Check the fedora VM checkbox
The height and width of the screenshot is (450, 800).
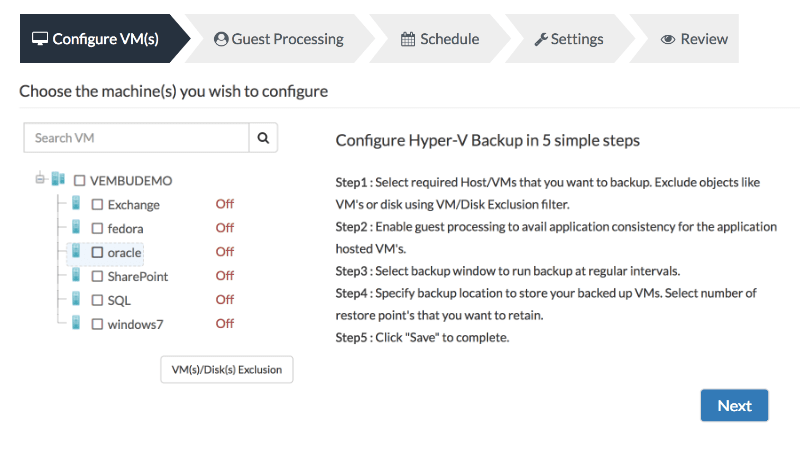point(97,229)
